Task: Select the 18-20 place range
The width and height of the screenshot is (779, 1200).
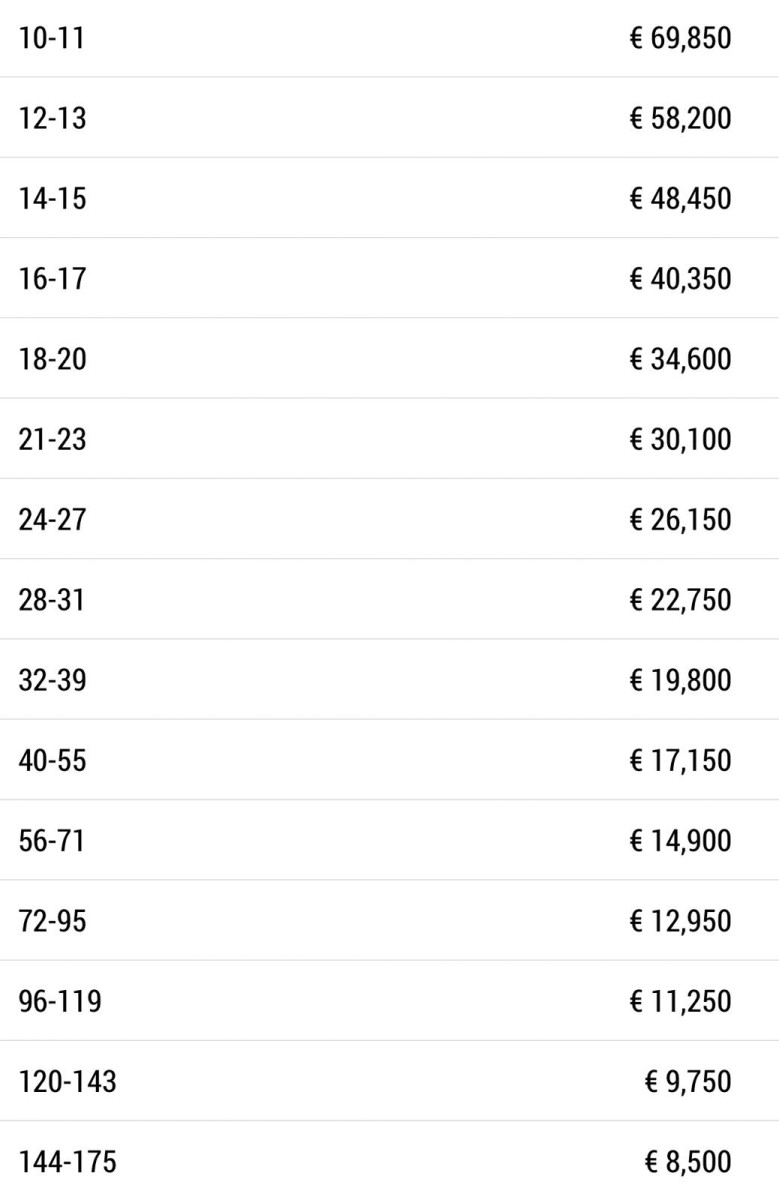Action: pyautogui.click(x=52, y=359)
